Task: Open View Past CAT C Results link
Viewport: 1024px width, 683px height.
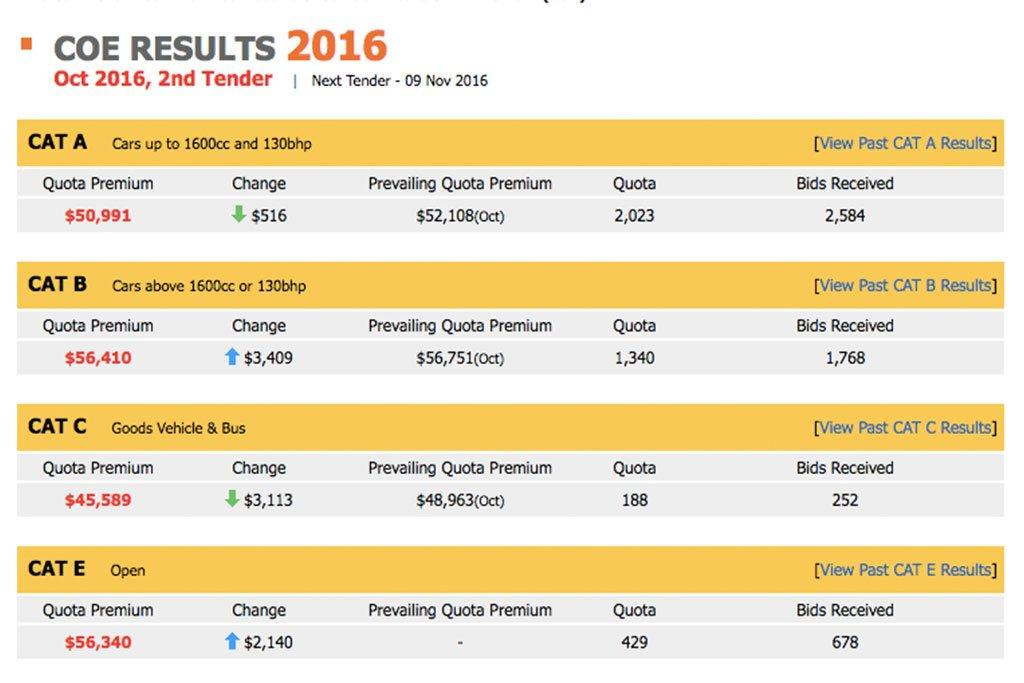Action: [x=905, y=428]
